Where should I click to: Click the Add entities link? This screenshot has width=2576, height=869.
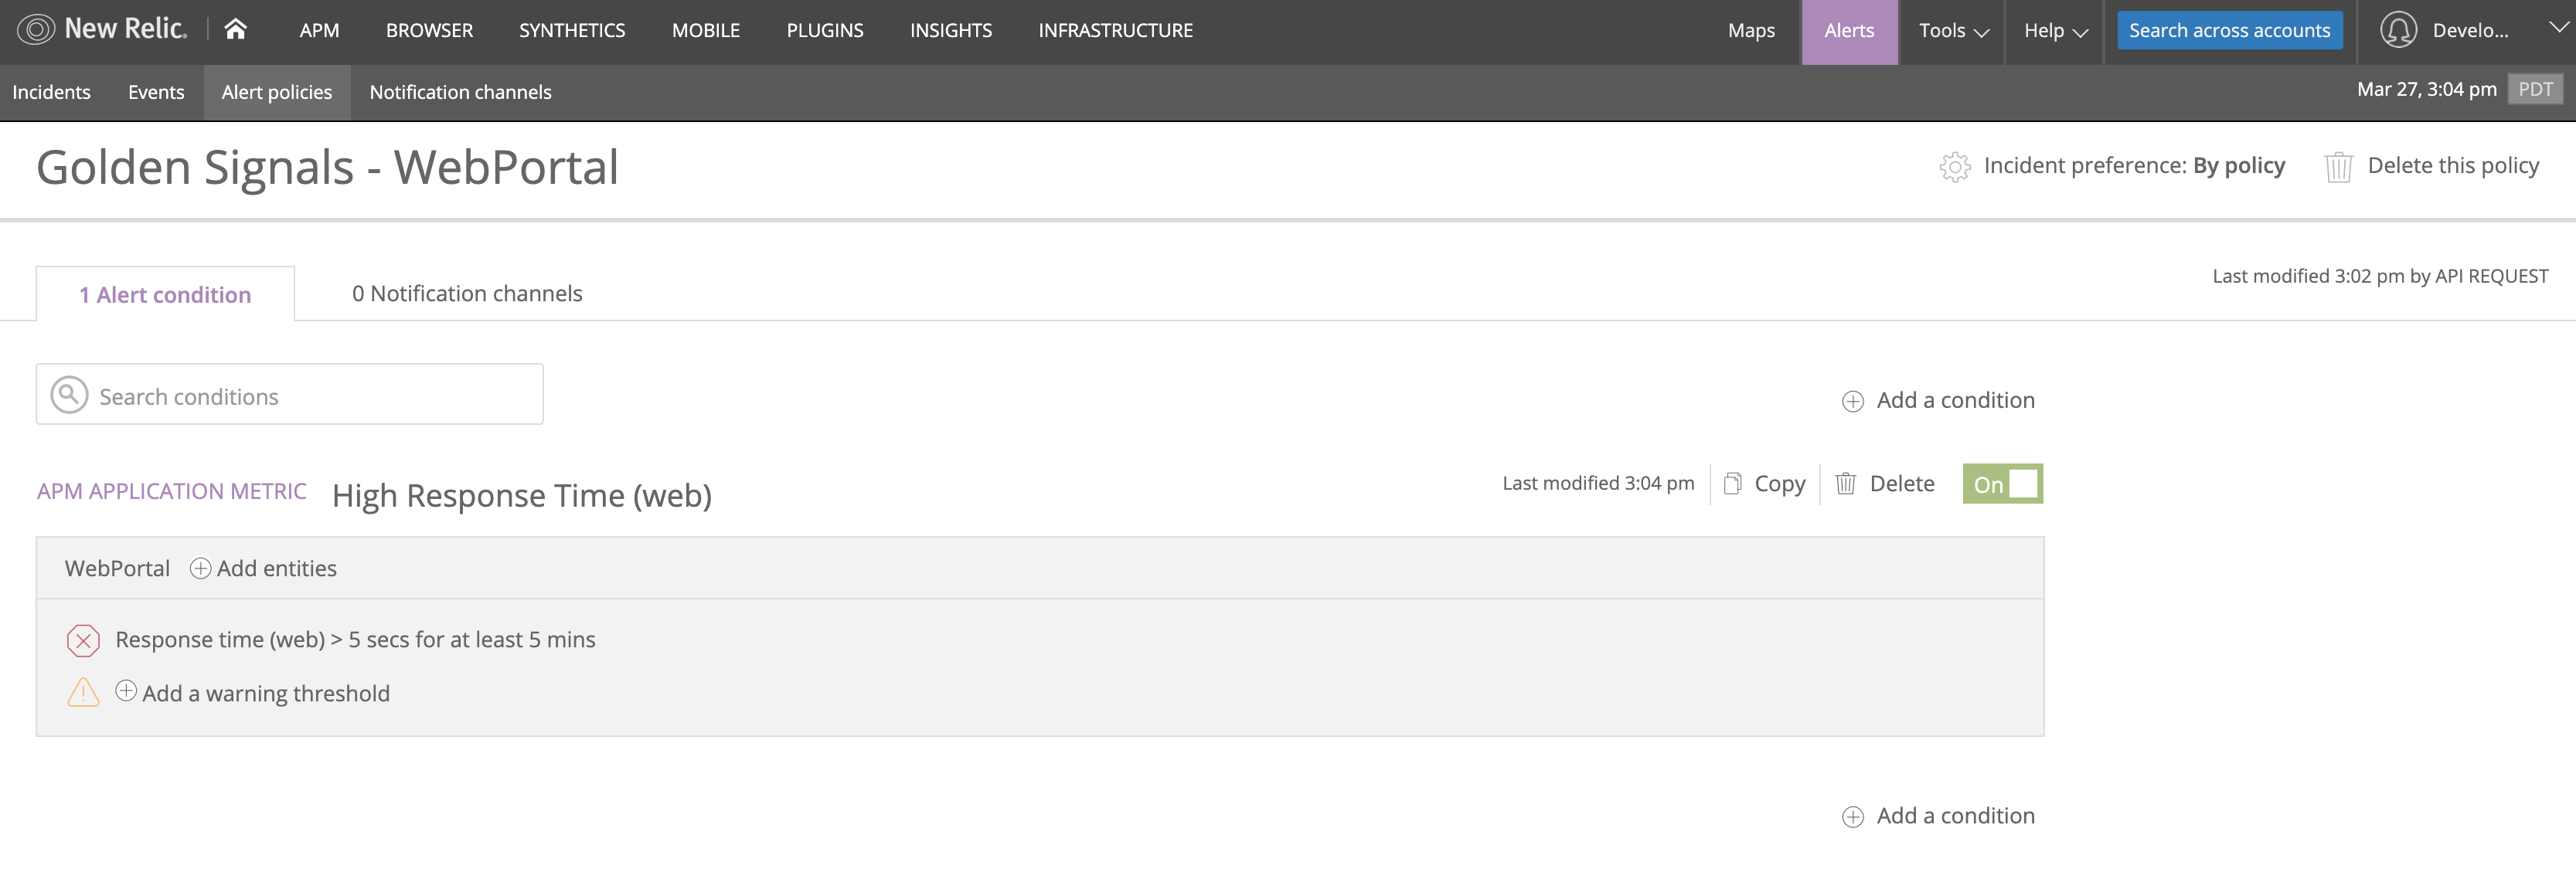(x=277, y=568)
